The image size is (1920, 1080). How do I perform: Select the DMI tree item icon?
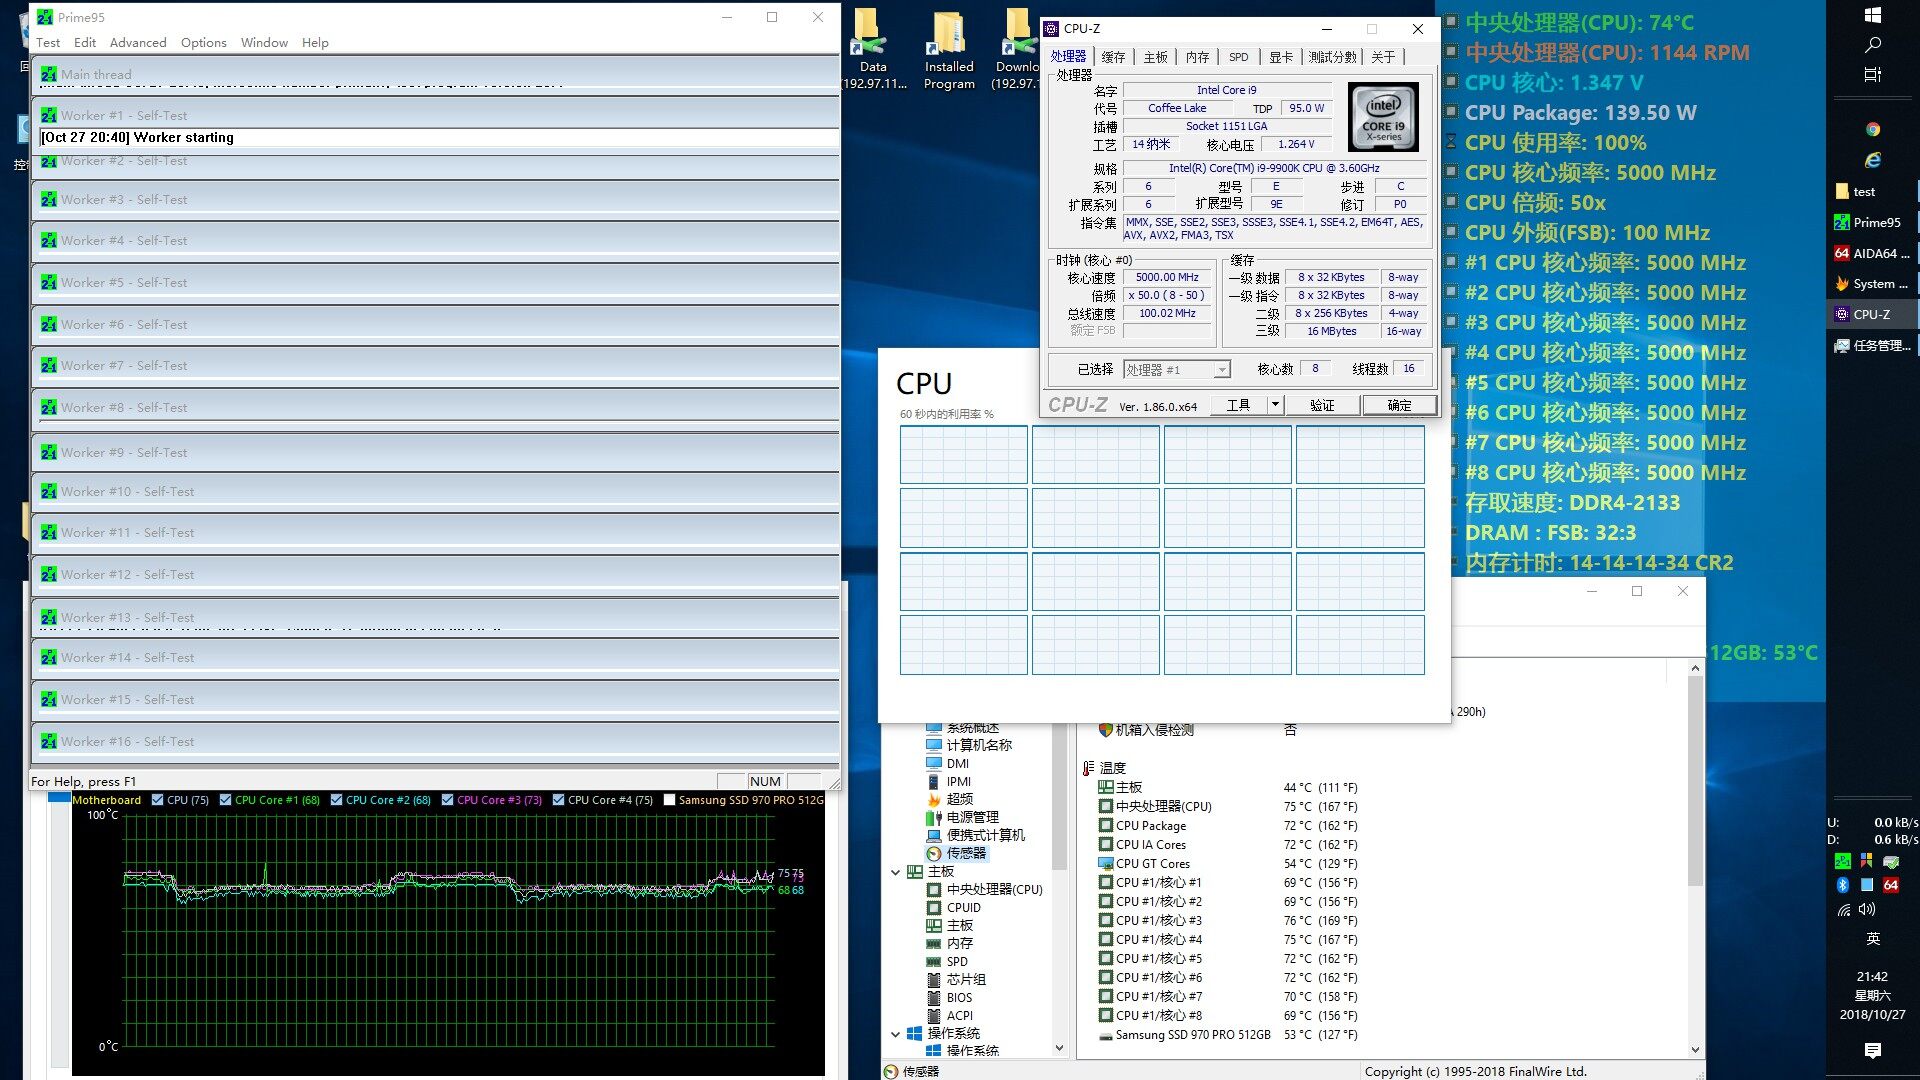[x=934, y=763]
